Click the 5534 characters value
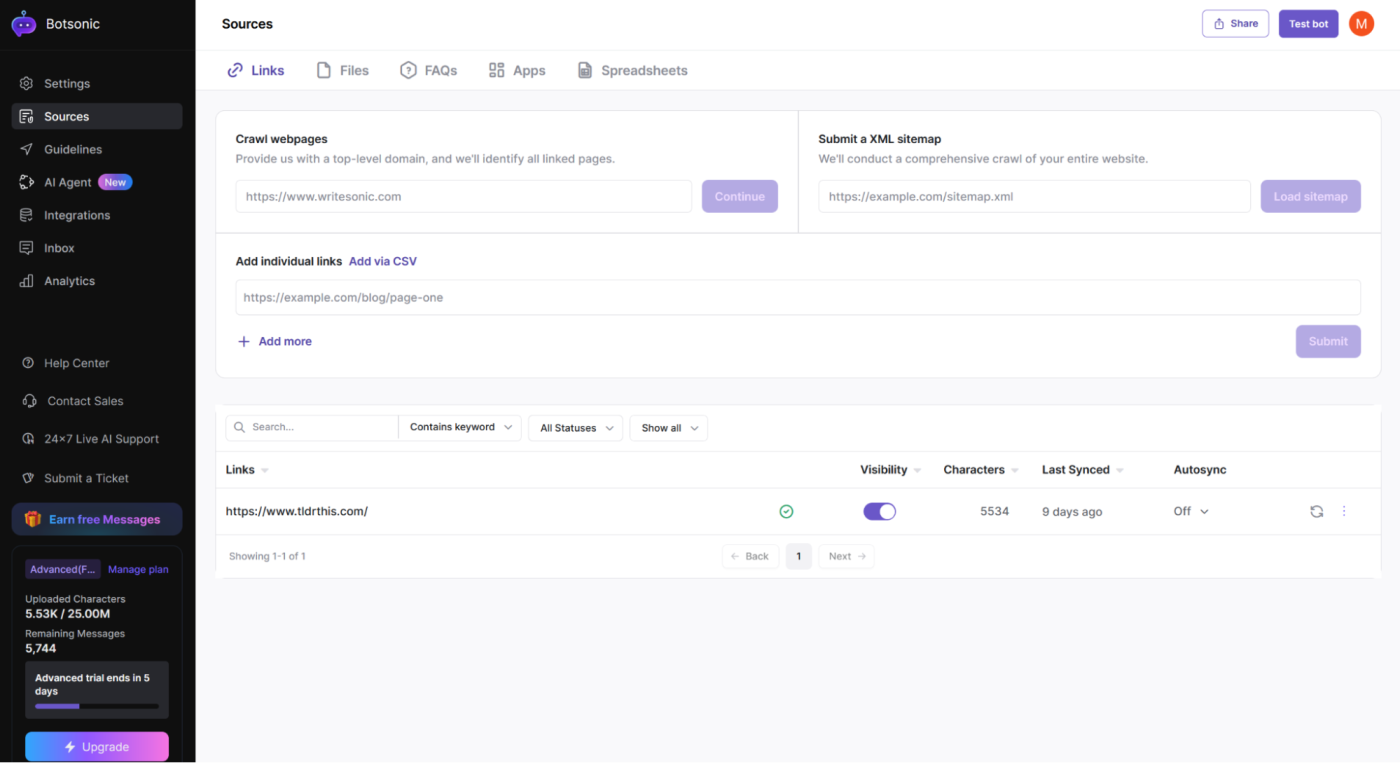 coord(994,512)
